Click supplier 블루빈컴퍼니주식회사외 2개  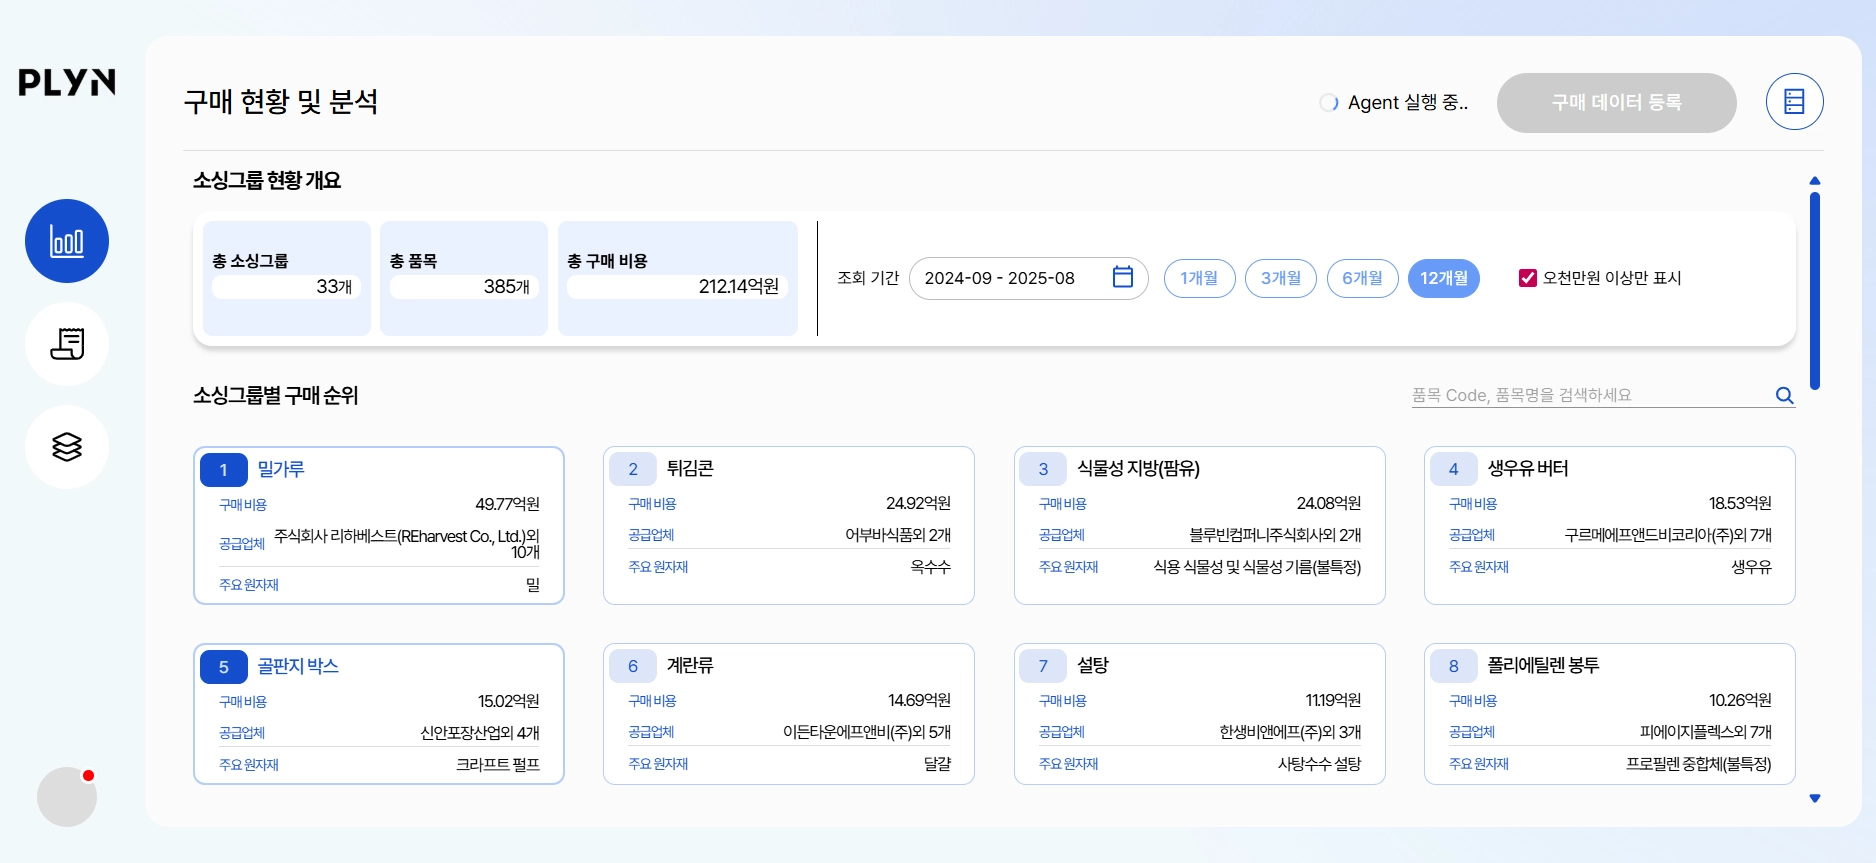pyautogui.click(x=1275, y=535)
